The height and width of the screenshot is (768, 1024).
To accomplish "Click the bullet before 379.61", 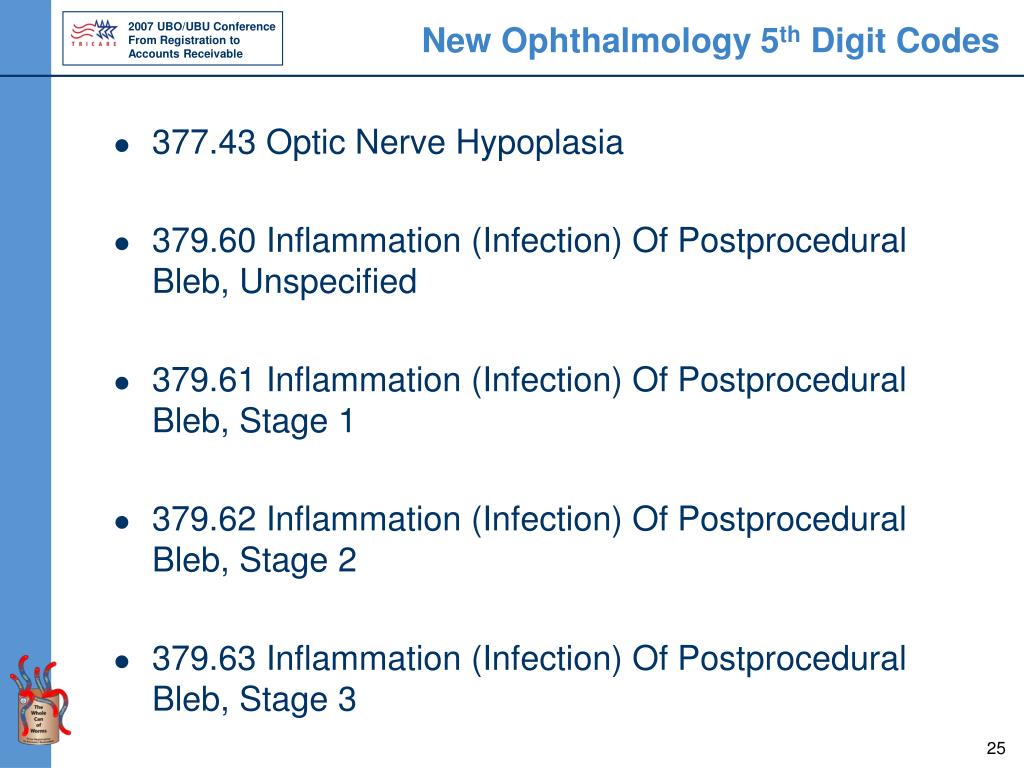I will (x=121, y=383).
